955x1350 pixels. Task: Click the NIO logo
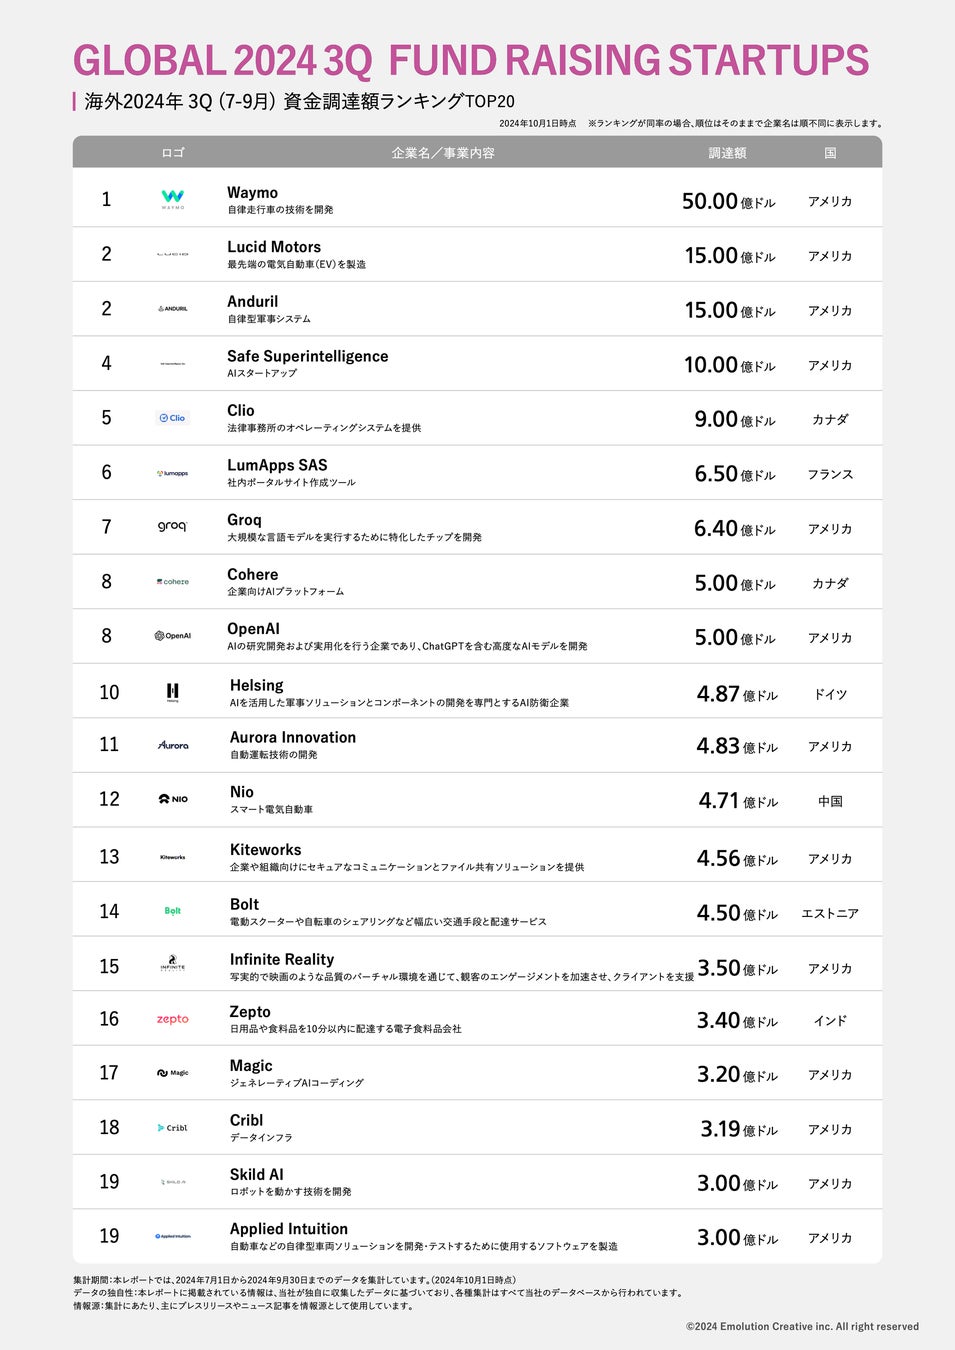click(173, 799)
